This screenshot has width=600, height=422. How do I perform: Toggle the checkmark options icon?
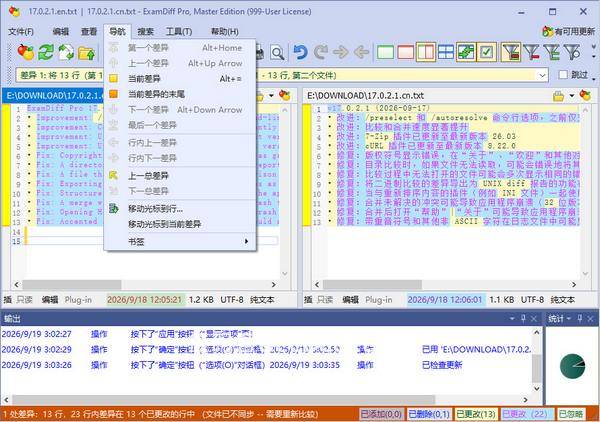pyautogui.click(x=486, y=52)
